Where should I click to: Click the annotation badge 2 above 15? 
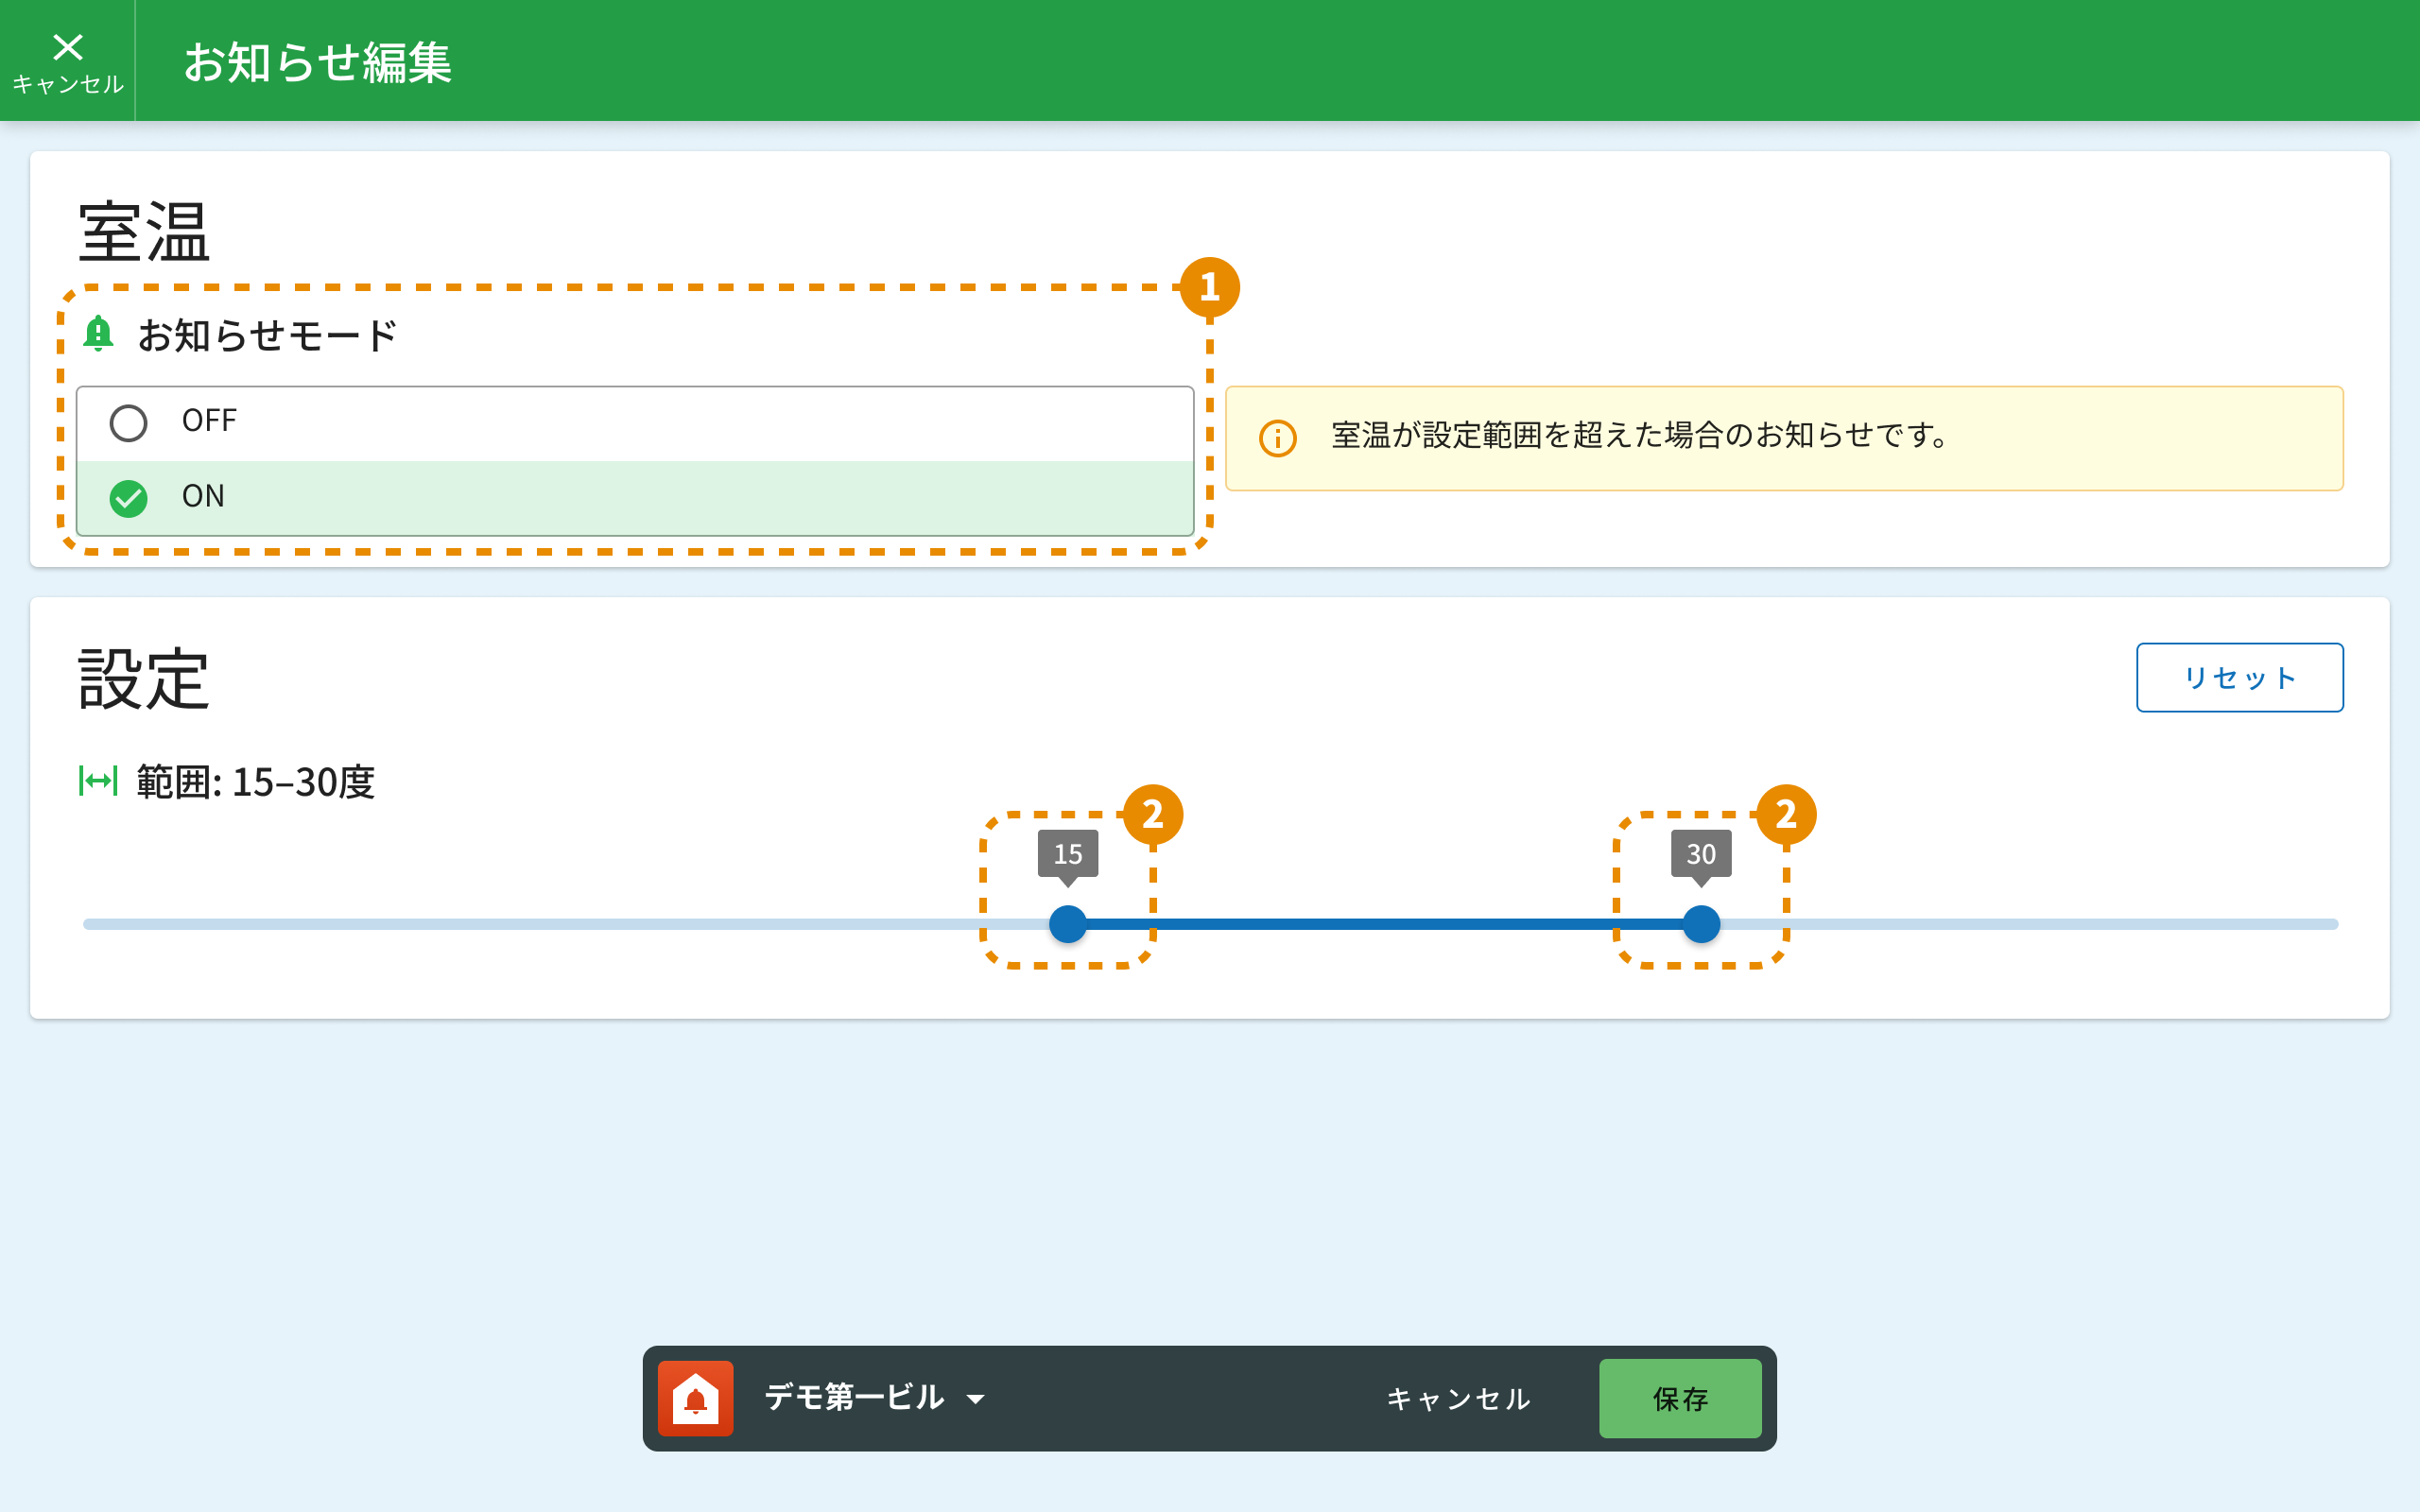1152,814
